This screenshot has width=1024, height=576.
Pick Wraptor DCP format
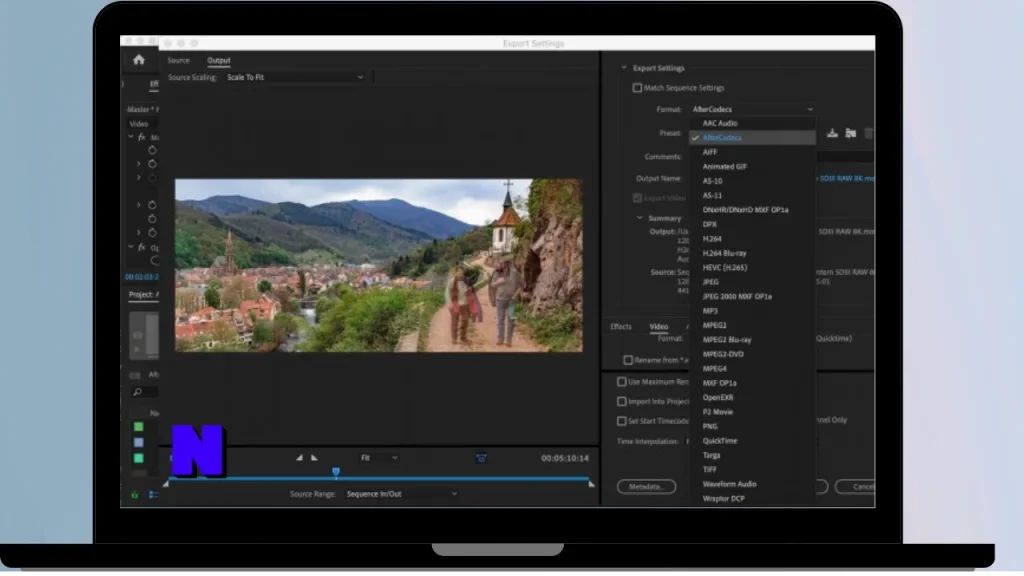[752, 498]
